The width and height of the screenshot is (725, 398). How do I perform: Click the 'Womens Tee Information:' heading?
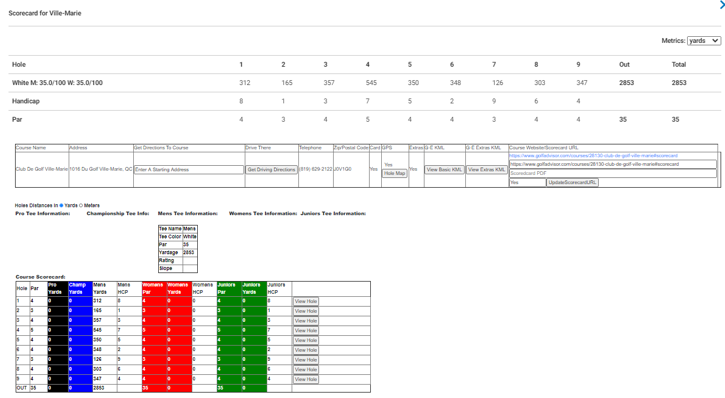pyautogui.click(x=263, y=214)
